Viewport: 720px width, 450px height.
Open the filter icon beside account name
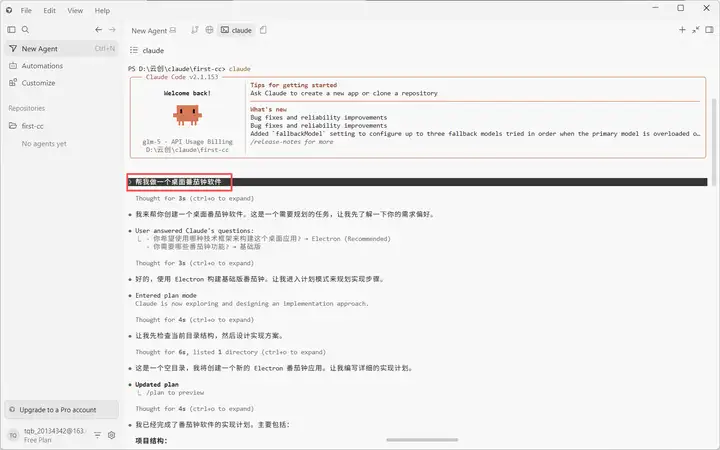pyautogui.click(x=97, y=435)
